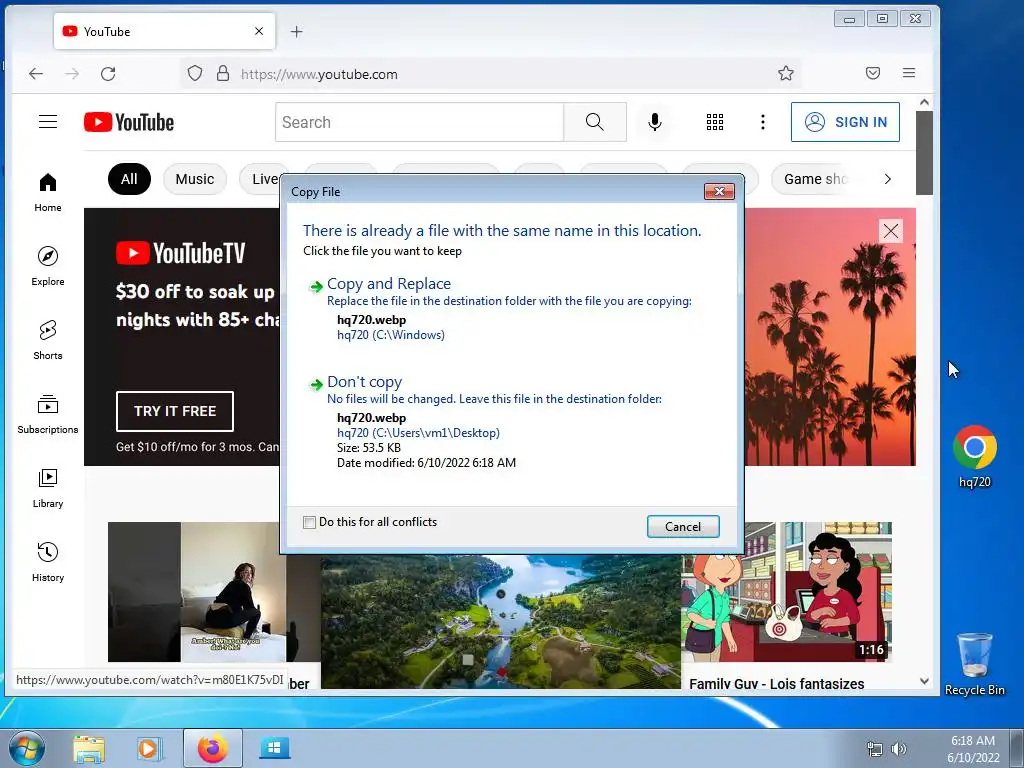Image resolution: width=1024 pixels, height=768 pixels.
Task: Select the Music filter chip
Action: click(x=195, y=179)
